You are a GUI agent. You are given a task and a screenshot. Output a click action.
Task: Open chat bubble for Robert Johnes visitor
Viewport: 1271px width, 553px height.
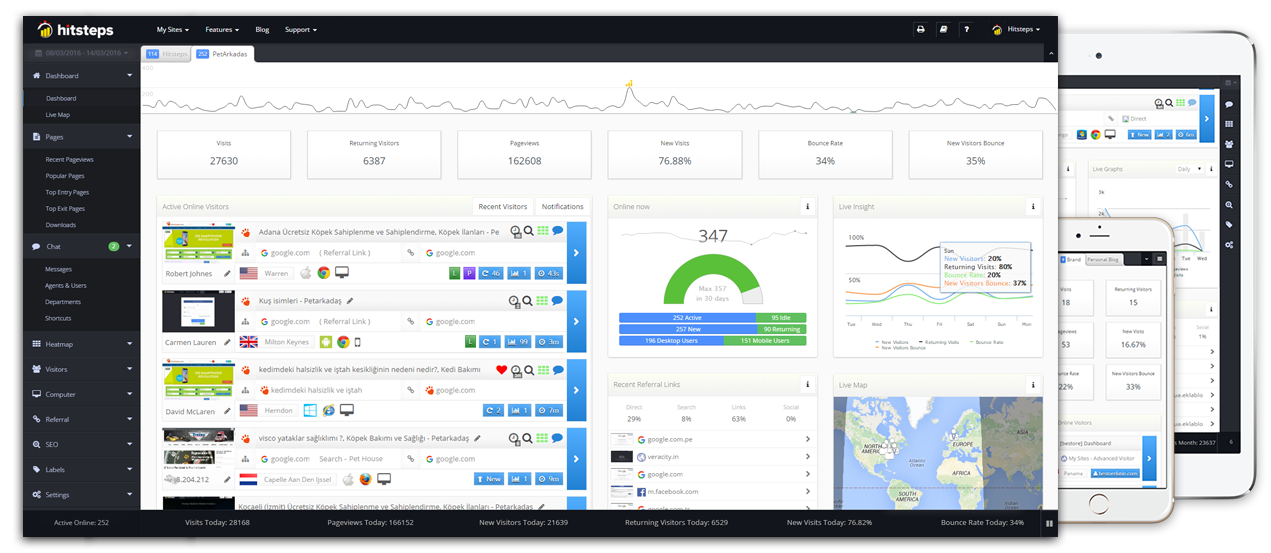(x=557, y=231)
